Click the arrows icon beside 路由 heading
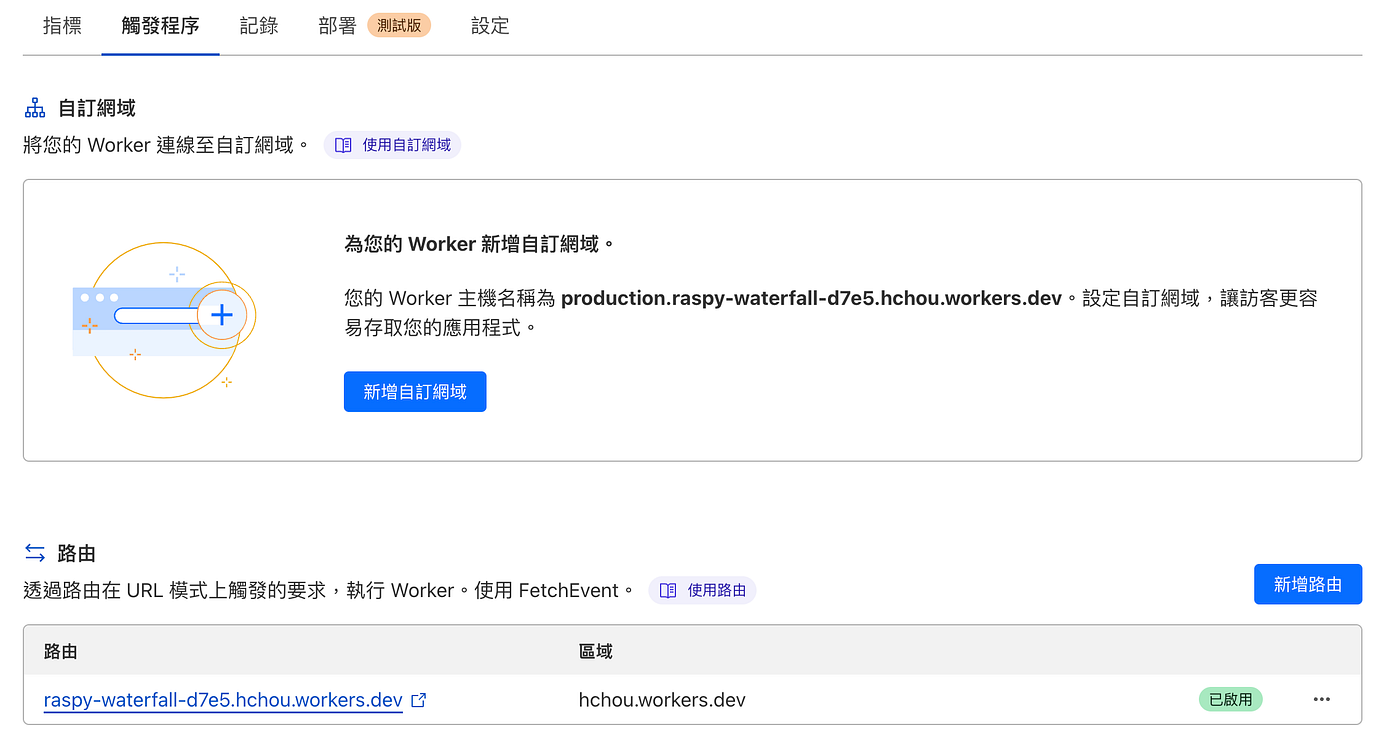This screenshot has width=1400, height=755. (x=35, y=553)
